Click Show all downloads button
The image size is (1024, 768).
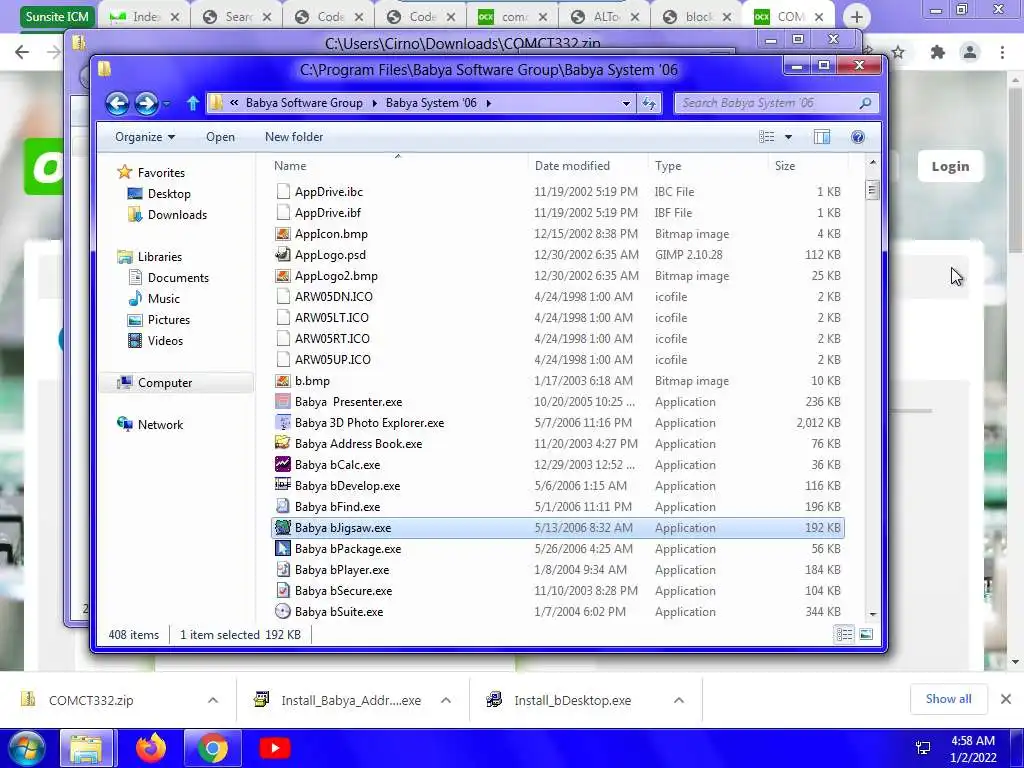948,699
